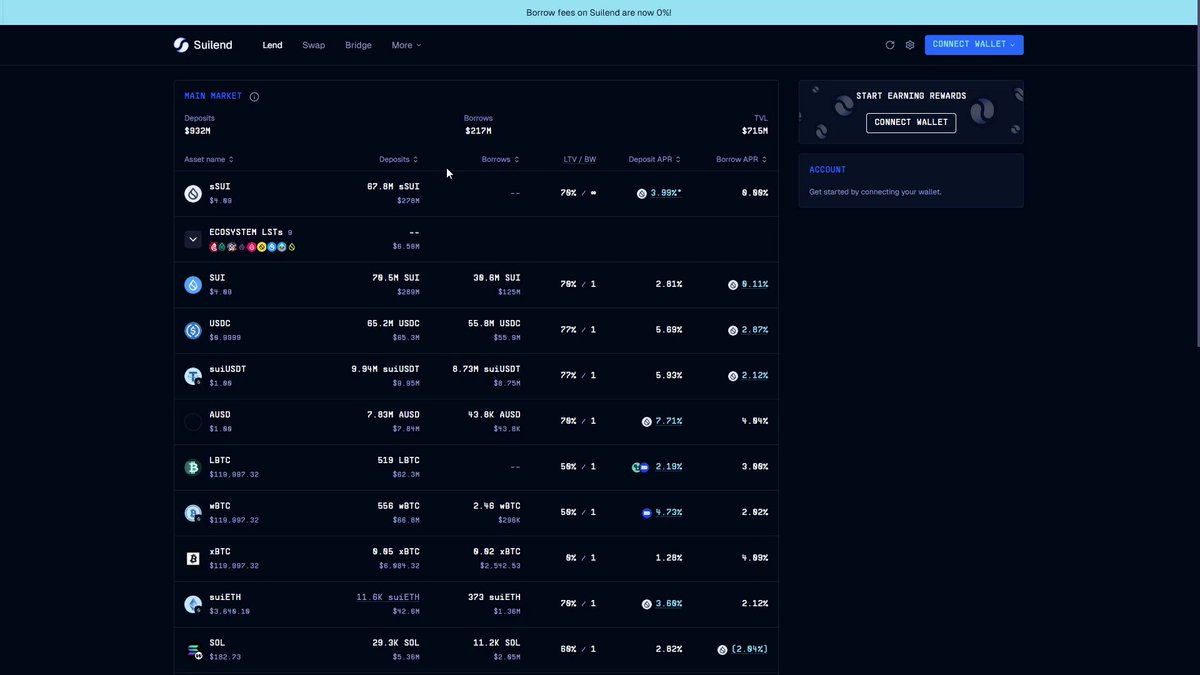Click the LTV / BW column header
Screen dimensions: 1200x675
580,159
